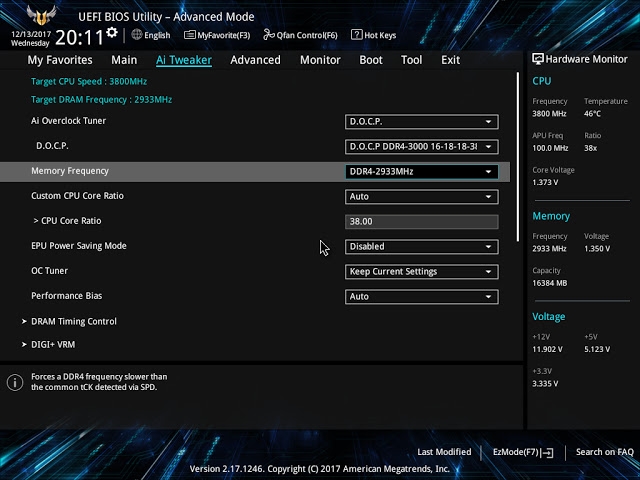Click the Qfan Control(F6) label
Image resolution: width=640 pixels, height=480 pixels.
coord(307,36)
